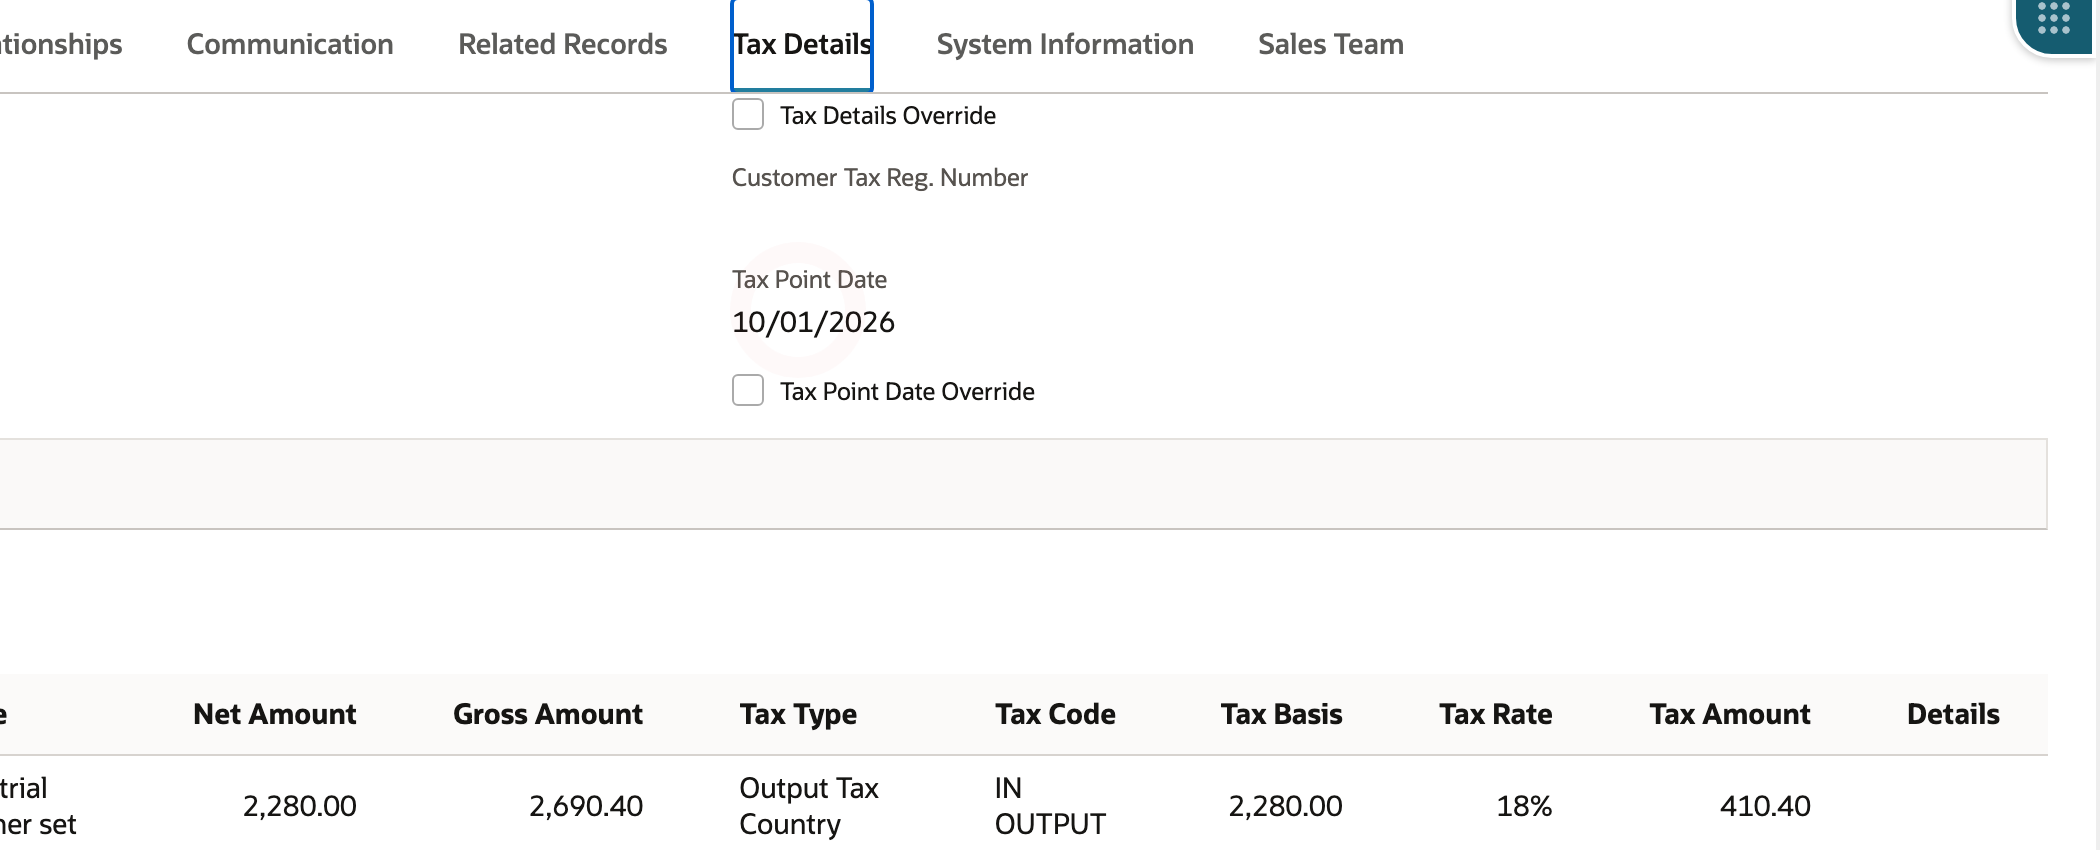Enable the Tax Details Override checkbox
The height and width of the screenshot is (850, 2100).
[748, 115]
